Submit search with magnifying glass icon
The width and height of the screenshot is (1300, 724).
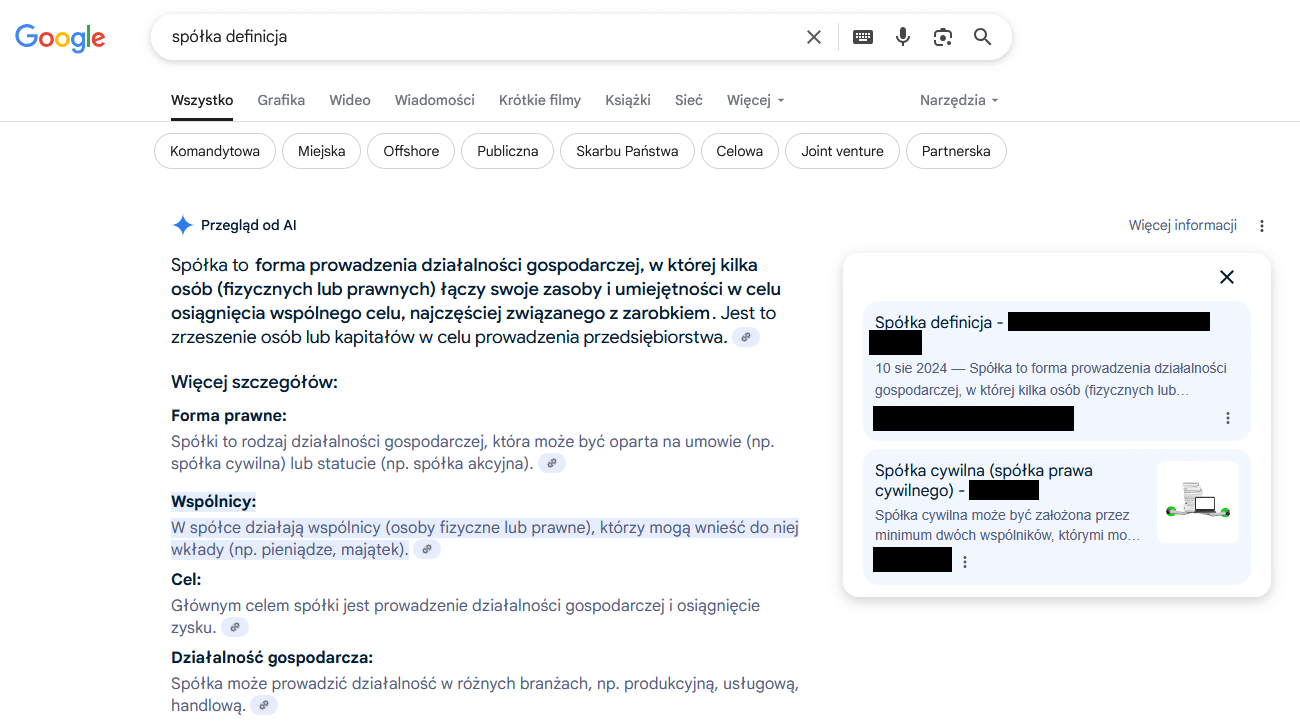point(983,37)
